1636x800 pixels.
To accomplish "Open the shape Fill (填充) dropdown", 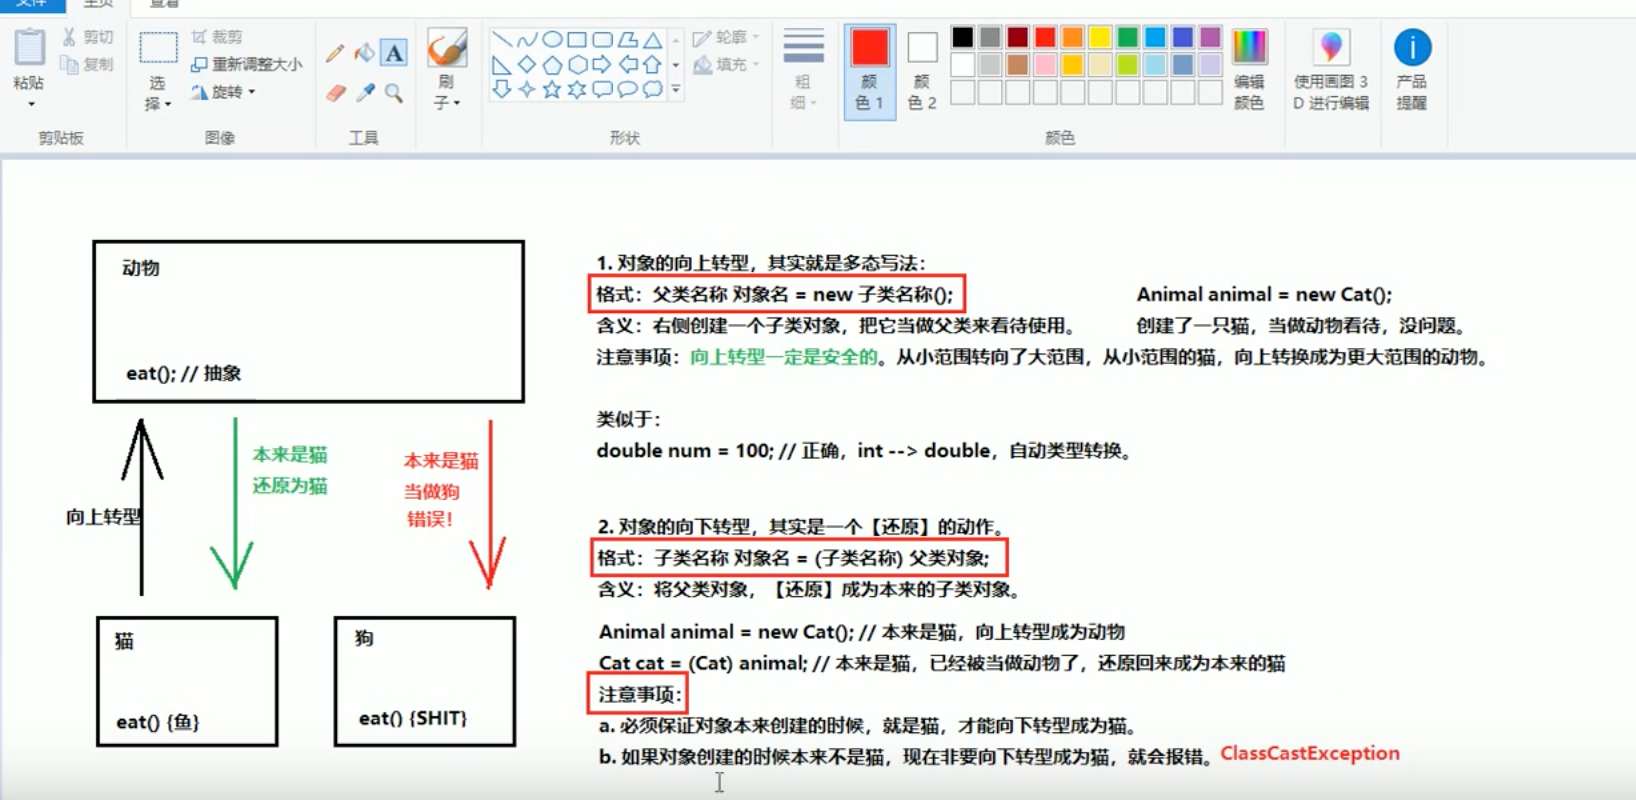I will coord(727,64).
